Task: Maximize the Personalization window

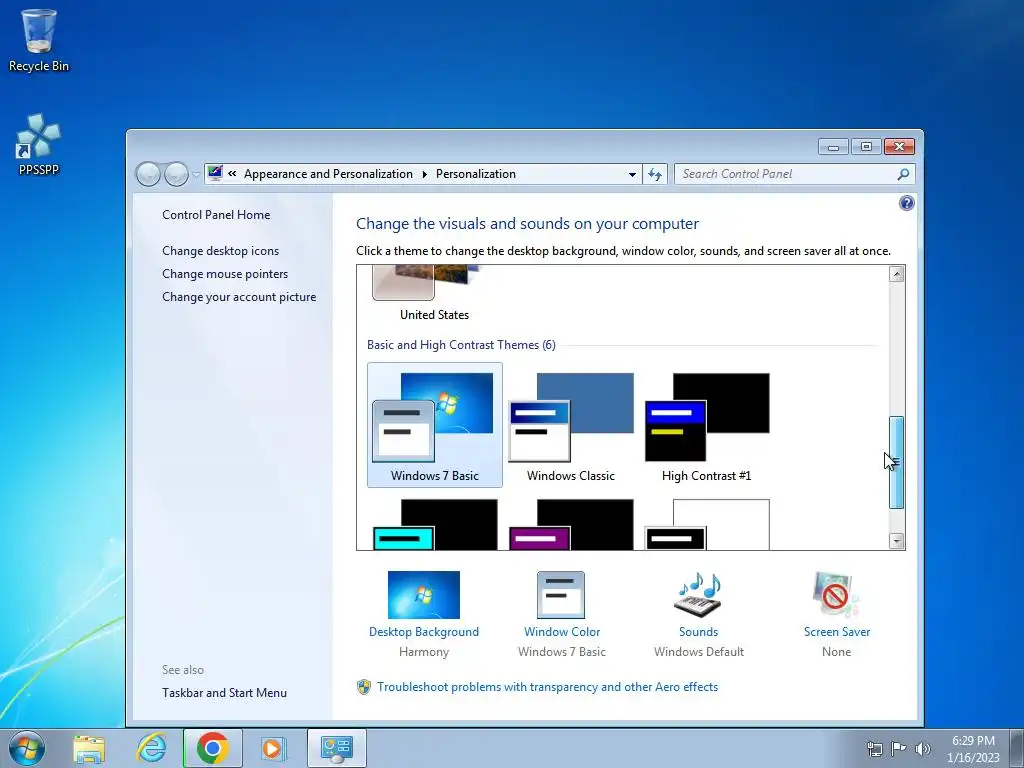Action: tap(866, 147)
